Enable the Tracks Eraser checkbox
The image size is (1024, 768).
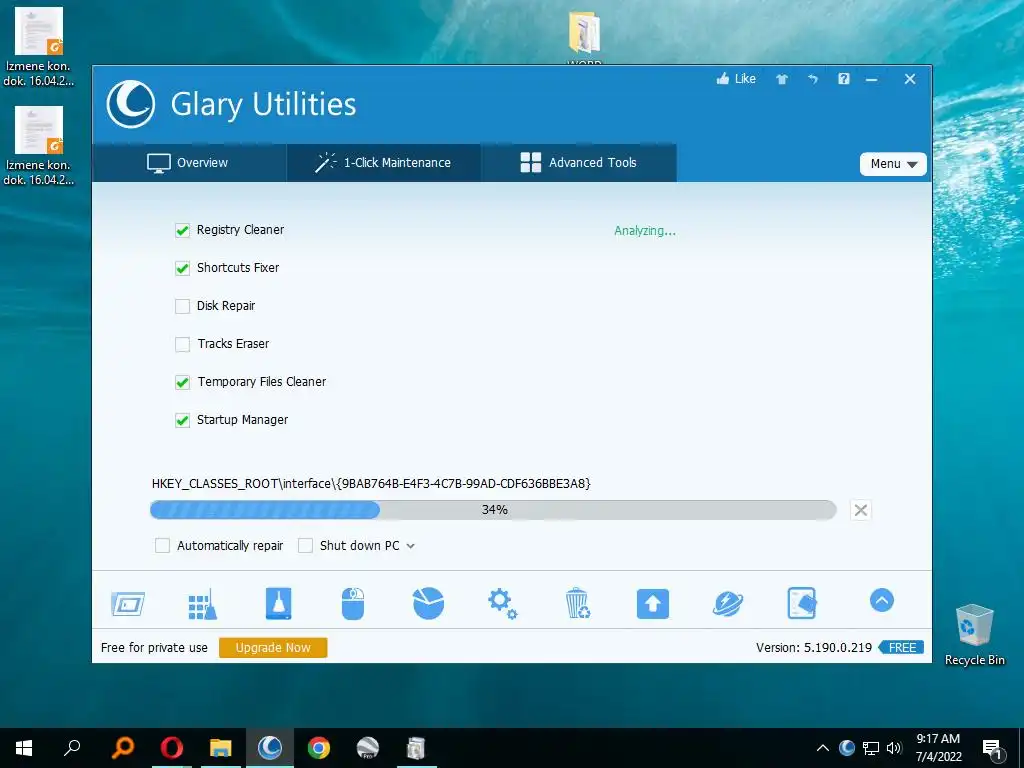pyautogui.click(x=182, y=344)
